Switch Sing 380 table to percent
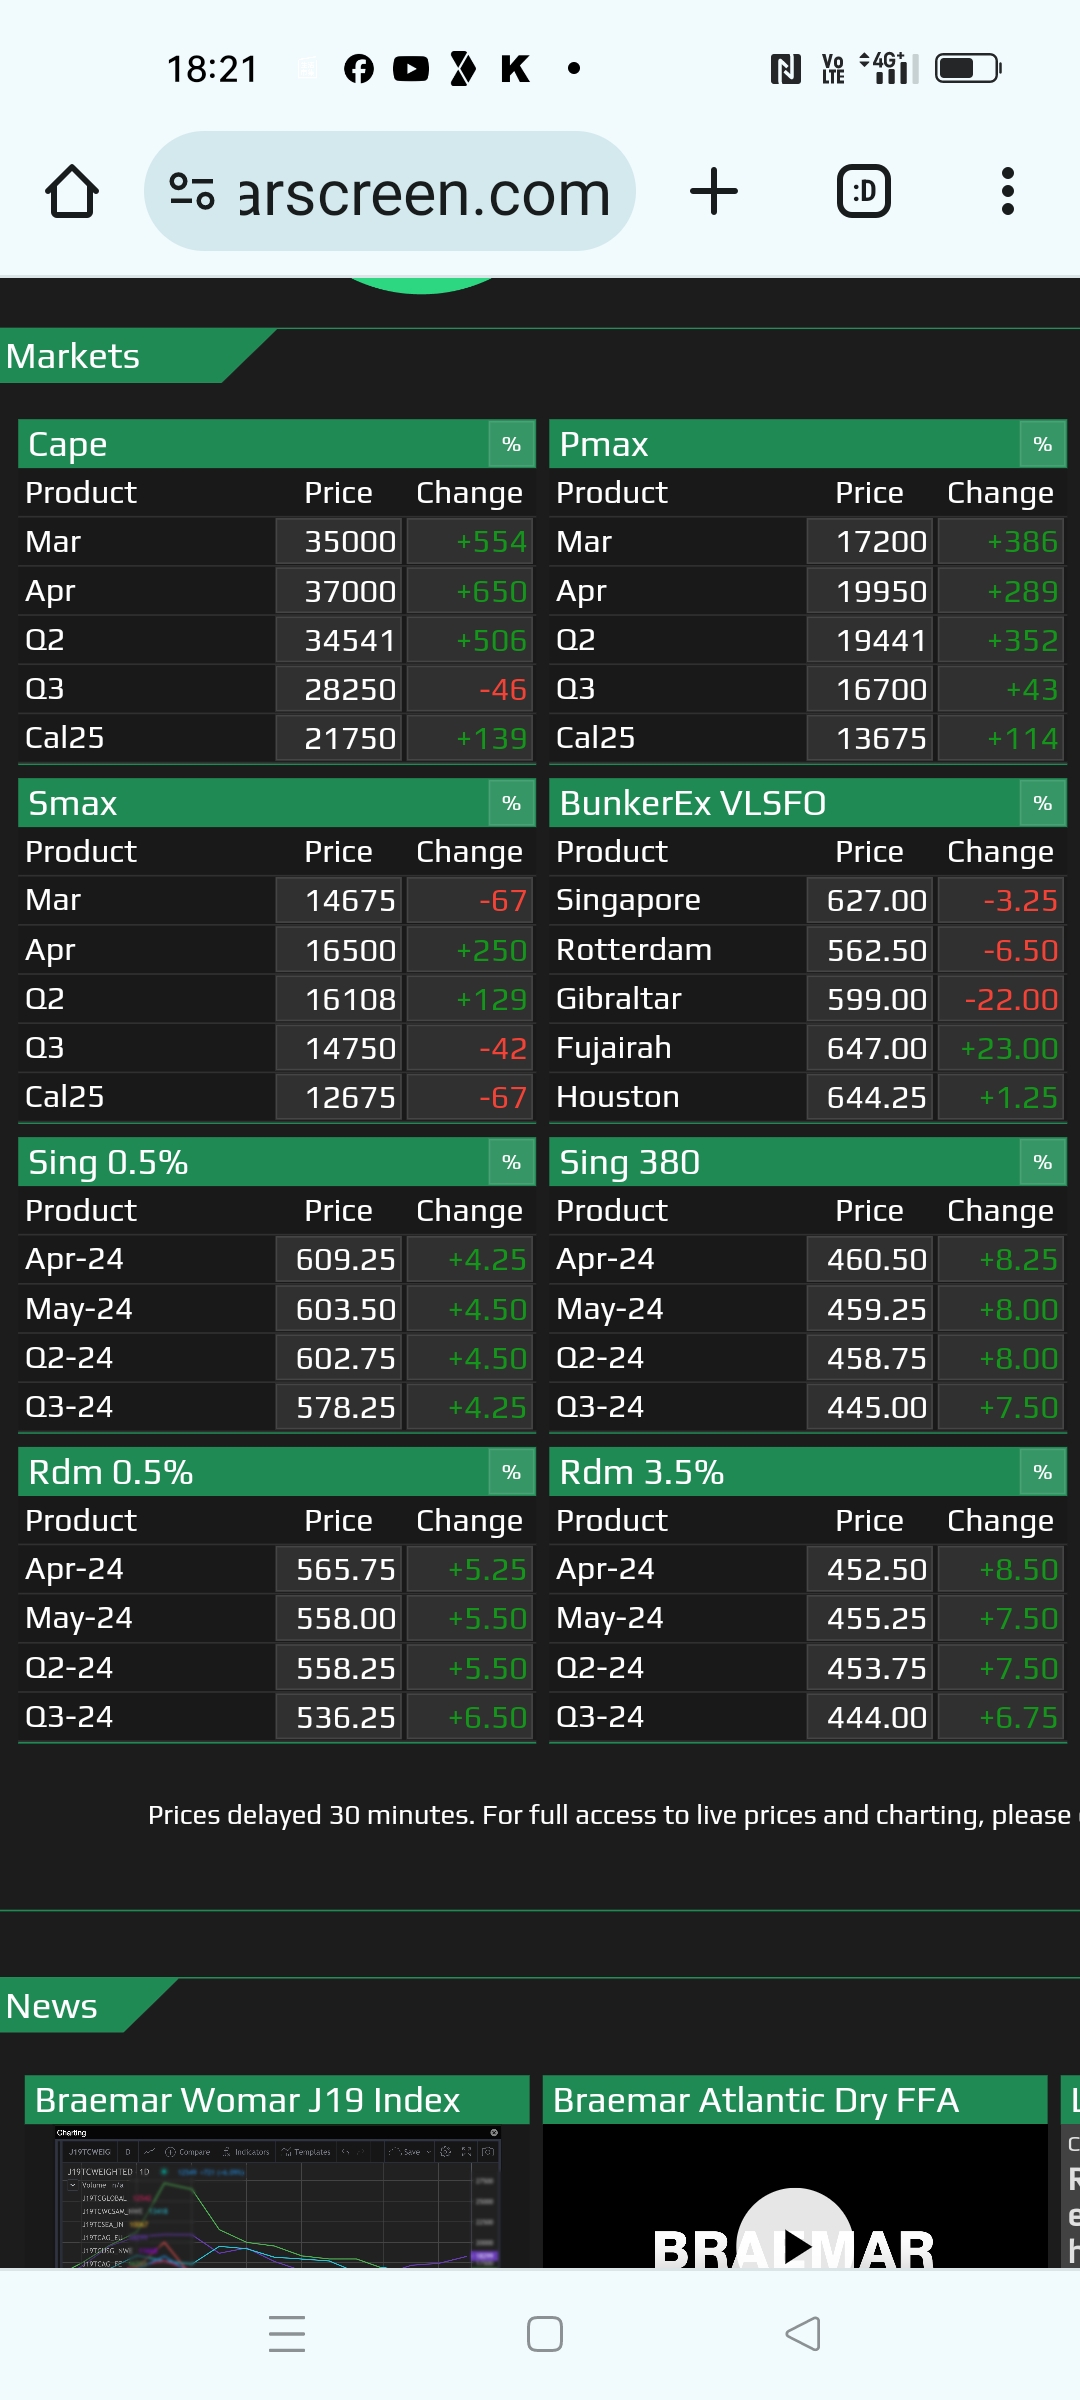The image size is (1080, 2400). point(1042,1162)
